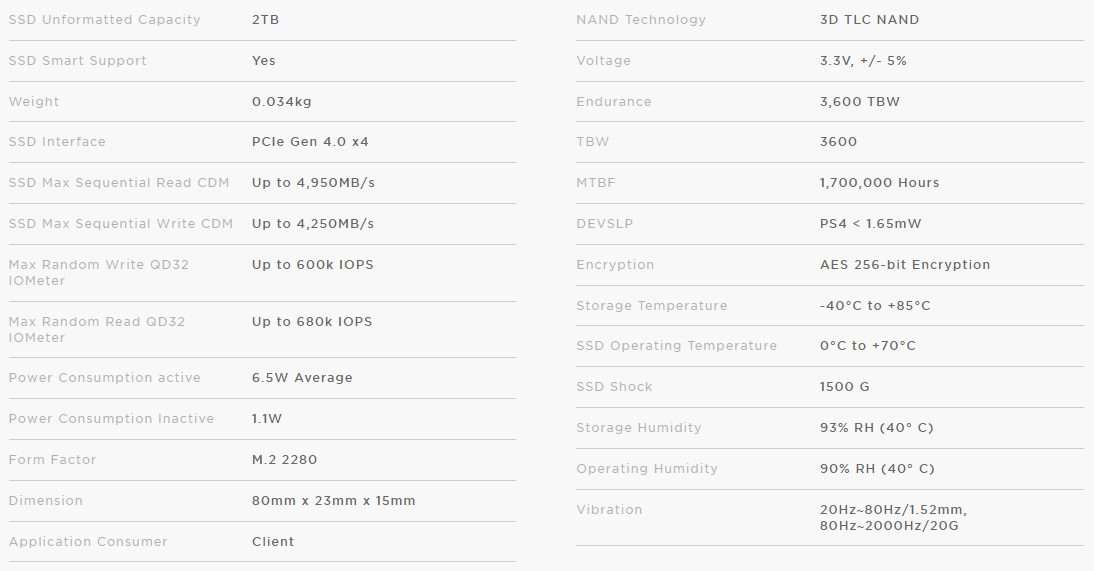The width and height of the screenshot is (1094, 571).
Task: Select the SSD Smart Support label
Action: (77, 61)
